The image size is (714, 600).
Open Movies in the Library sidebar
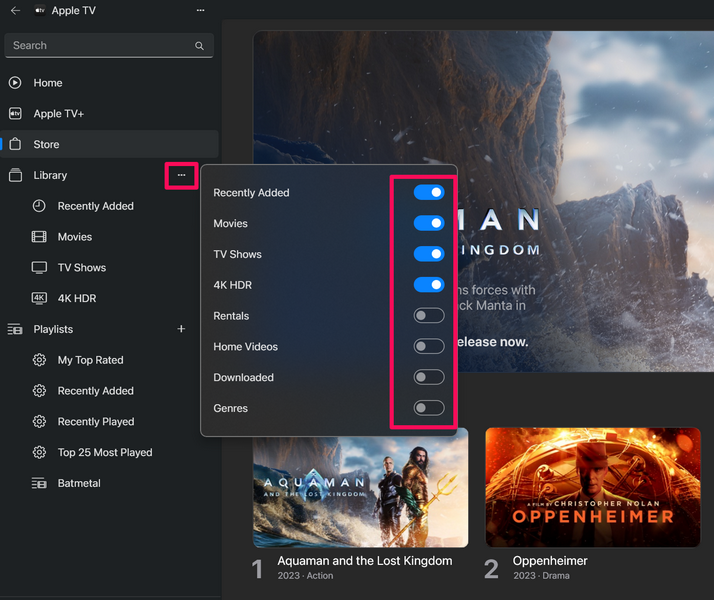pyautogui.click(x=74, y=237)
